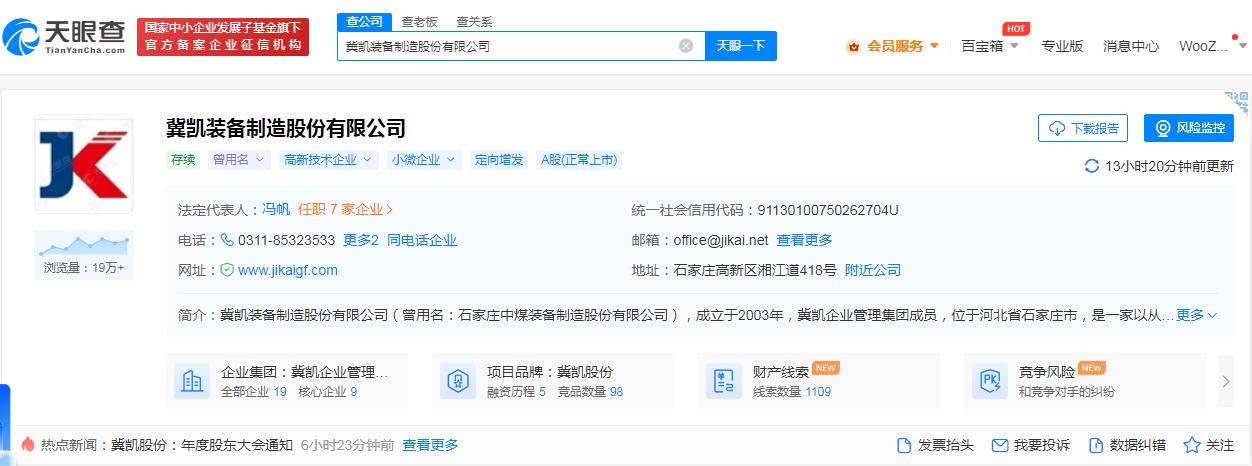Click the 下载报告 button

pyautogui.click(x=1083, y=128)
